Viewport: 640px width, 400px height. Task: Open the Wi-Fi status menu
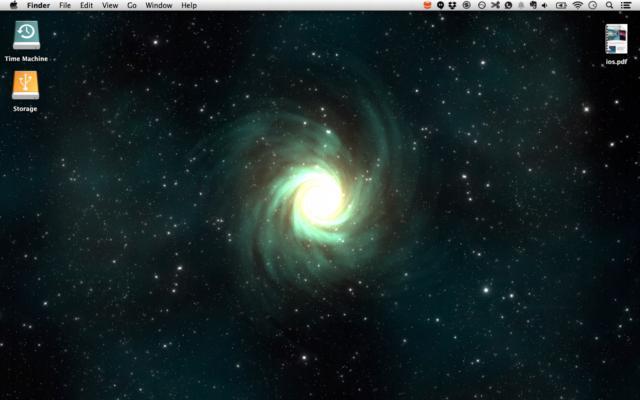coord(577,5)
